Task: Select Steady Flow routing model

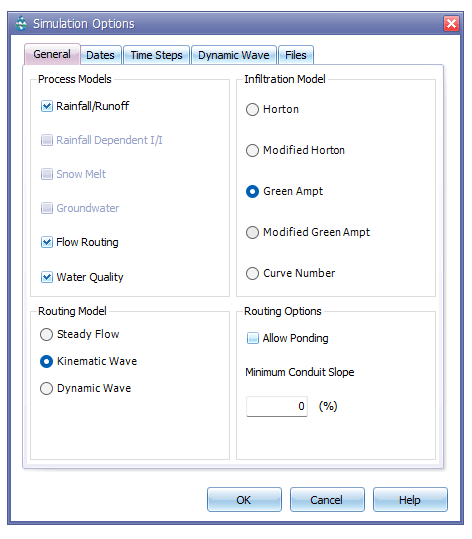Action: 46,334
